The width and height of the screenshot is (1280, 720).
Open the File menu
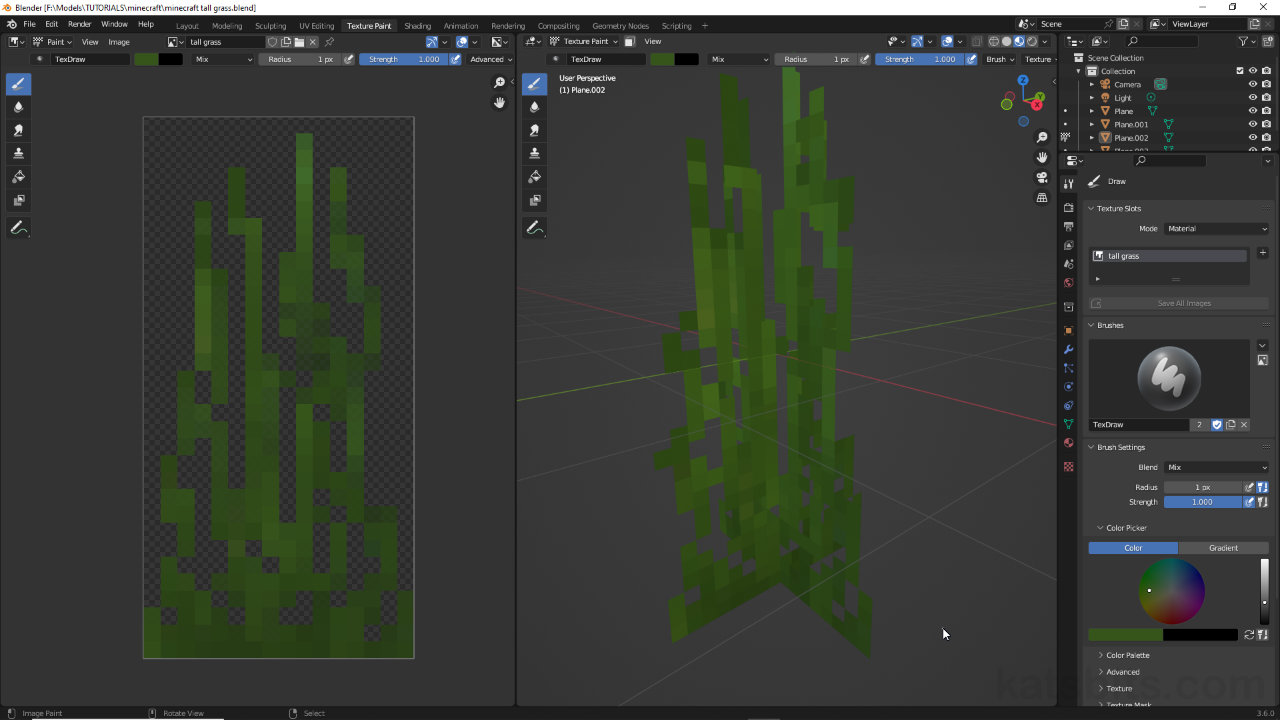click(x=29, y=24)
